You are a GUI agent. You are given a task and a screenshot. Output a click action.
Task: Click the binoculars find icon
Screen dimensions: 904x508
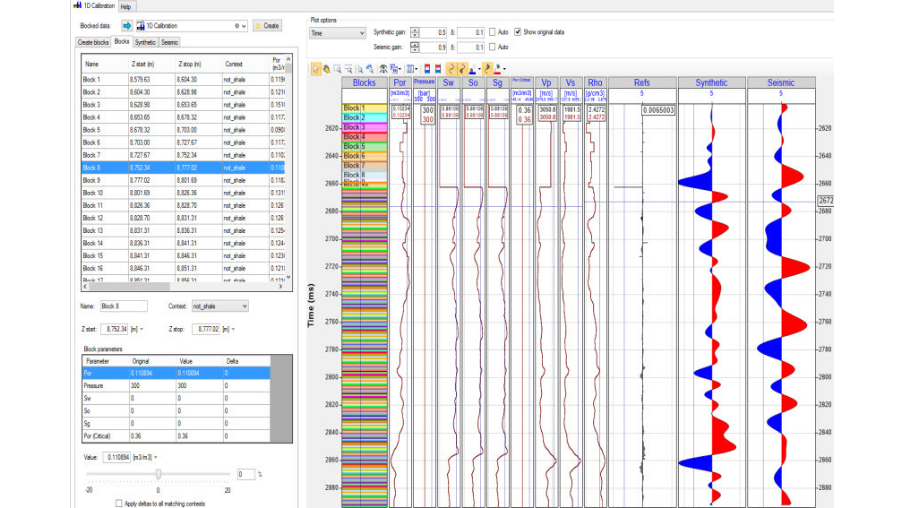[x=383, y=69]
